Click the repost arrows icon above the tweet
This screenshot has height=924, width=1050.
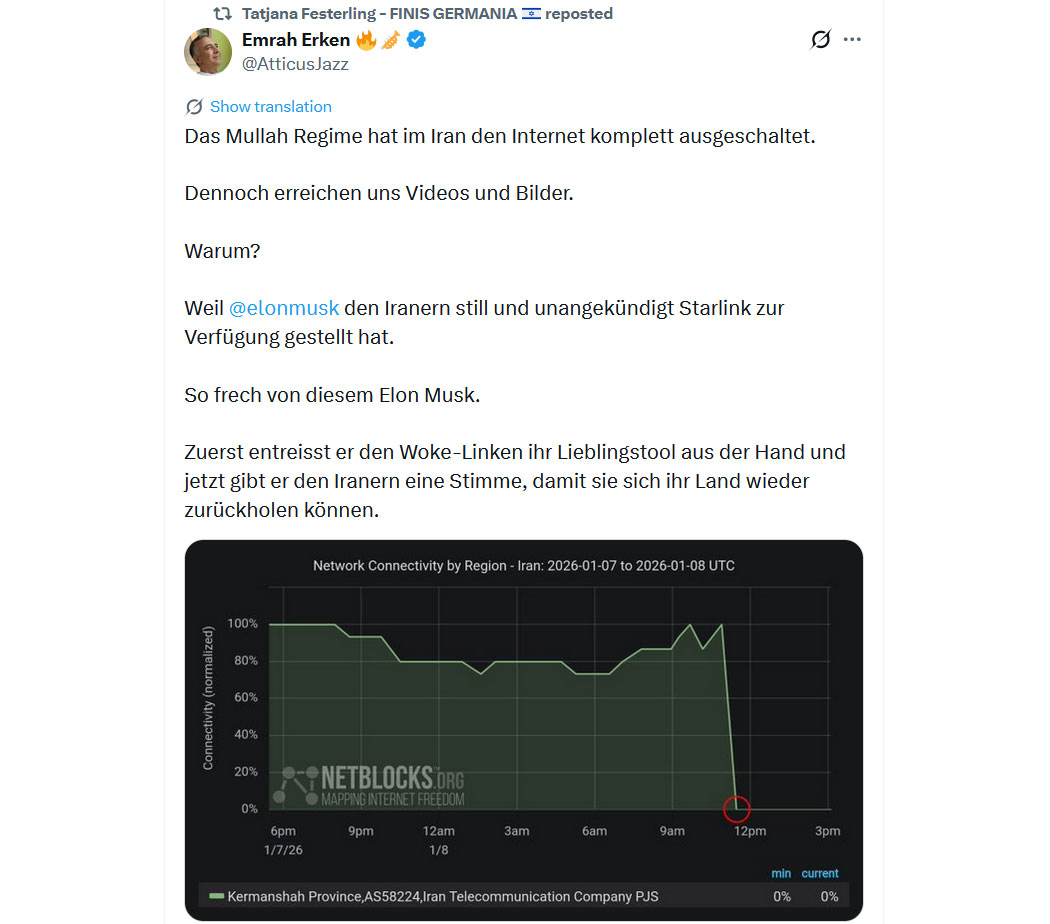coord(223,14)
